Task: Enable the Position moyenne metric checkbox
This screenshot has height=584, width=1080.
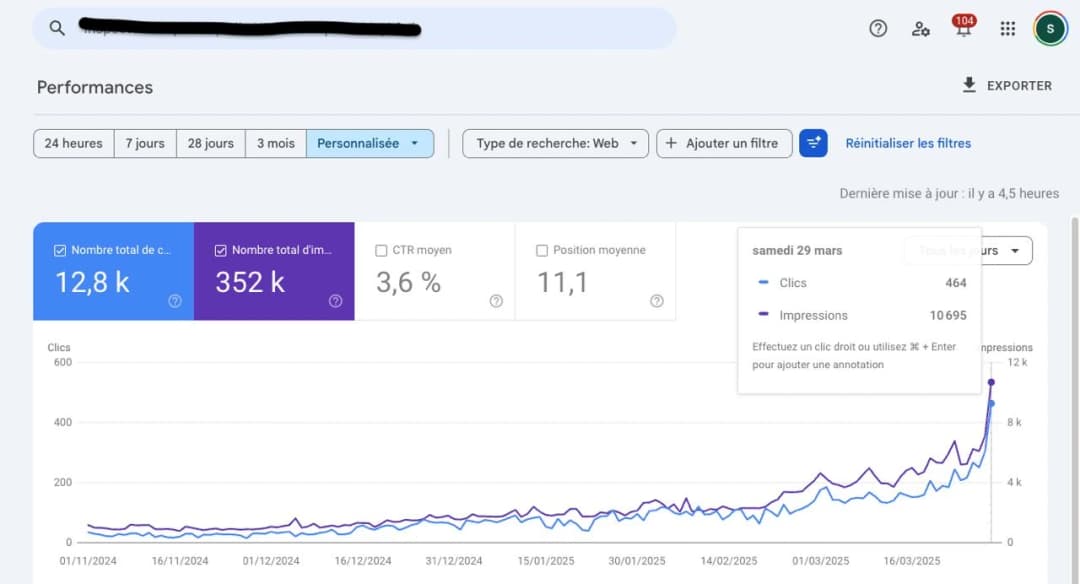Action: tap(541, 249)
